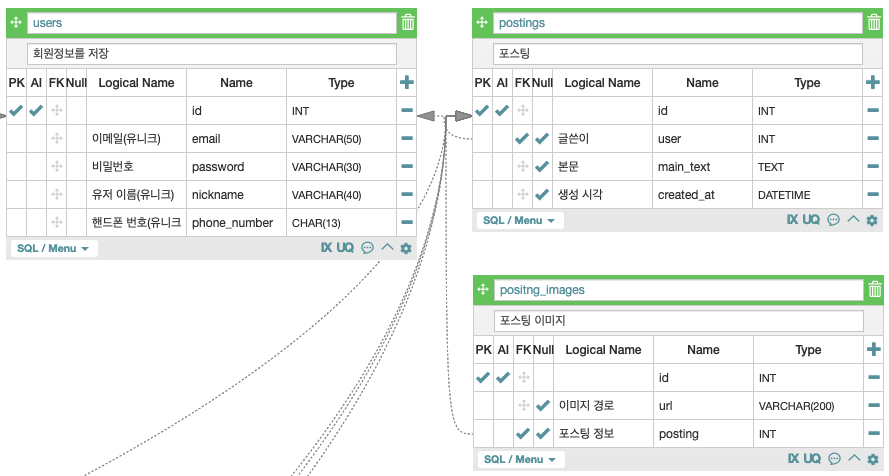Add a new column to postings table

(x=873, y=83)
